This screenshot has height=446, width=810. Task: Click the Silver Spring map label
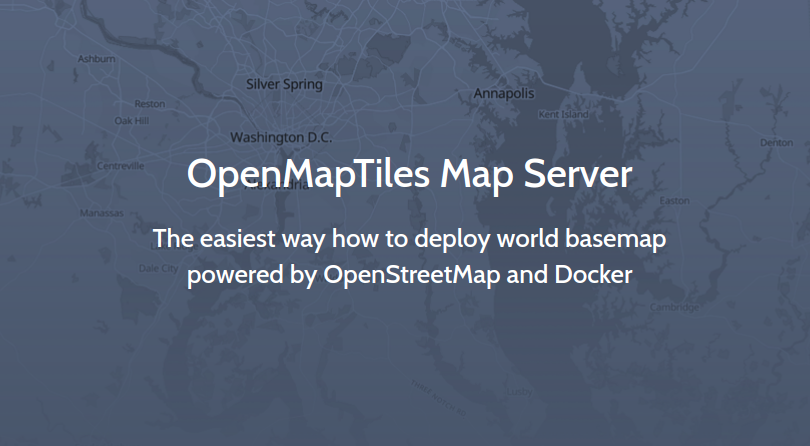click(284, 84)
